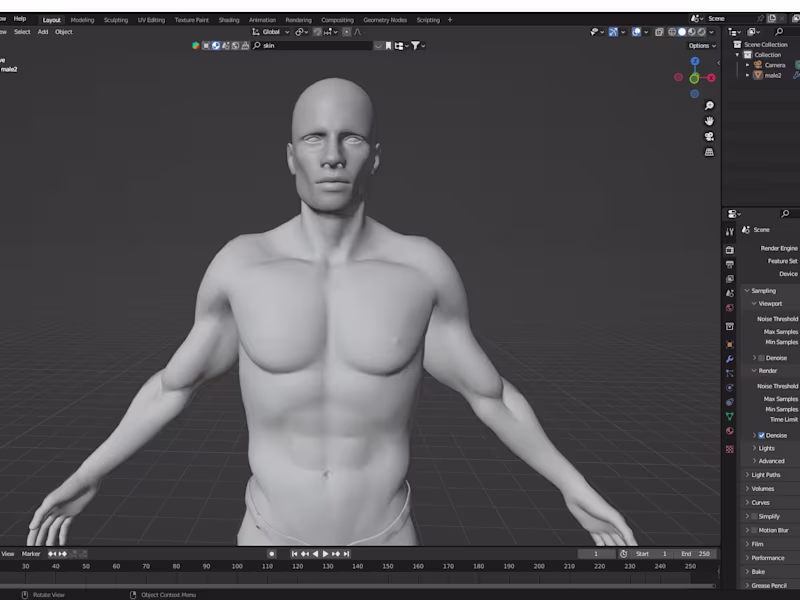The height and width of the screenshot is (600, 800).
Task: Switch to the Sculpting workspace tab
Action: [x=116, y=20]
